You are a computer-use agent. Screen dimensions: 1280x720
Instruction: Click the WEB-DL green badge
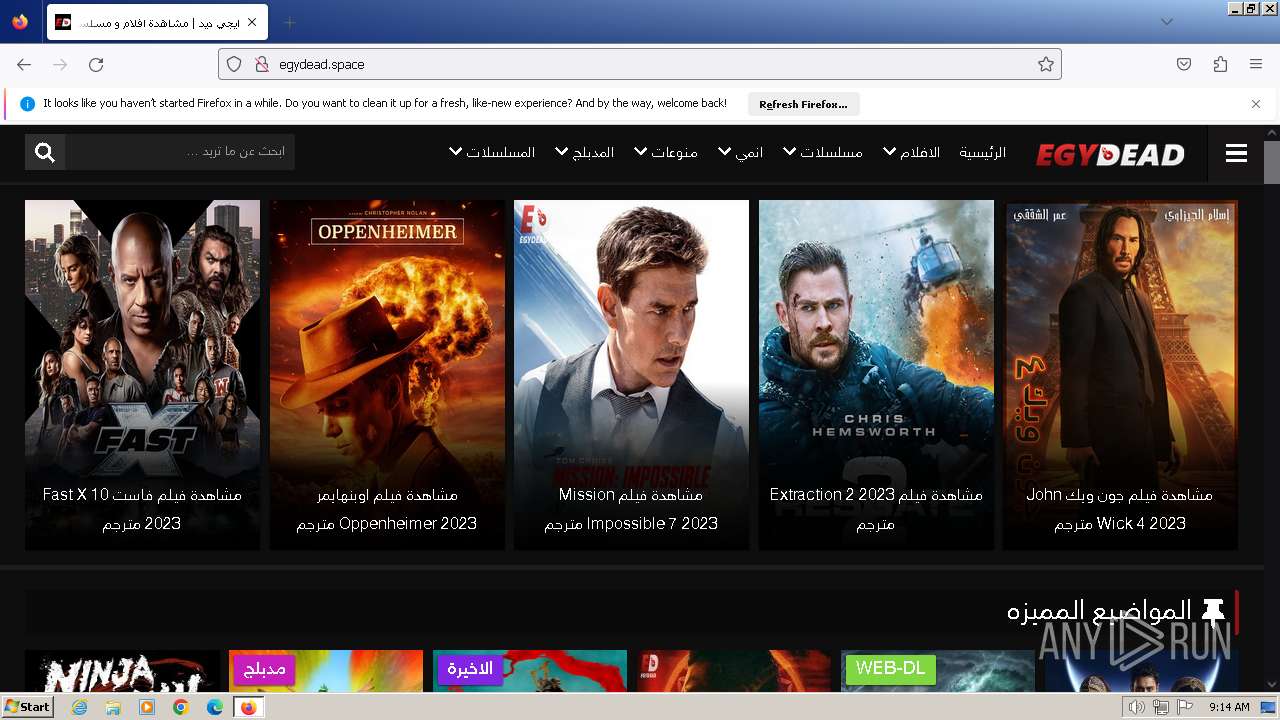[x=890, y=668]
